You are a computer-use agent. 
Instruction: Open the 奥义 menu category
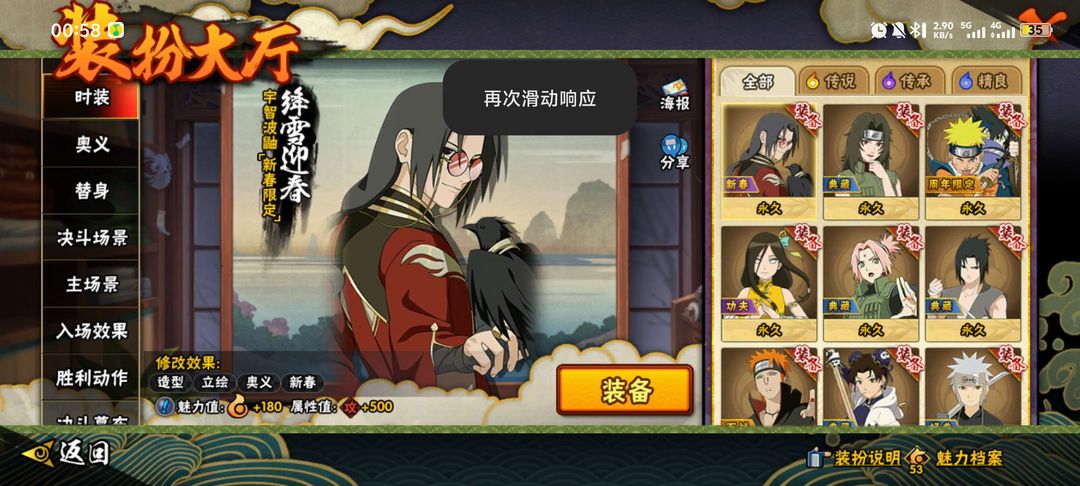(x=92, y=144)
